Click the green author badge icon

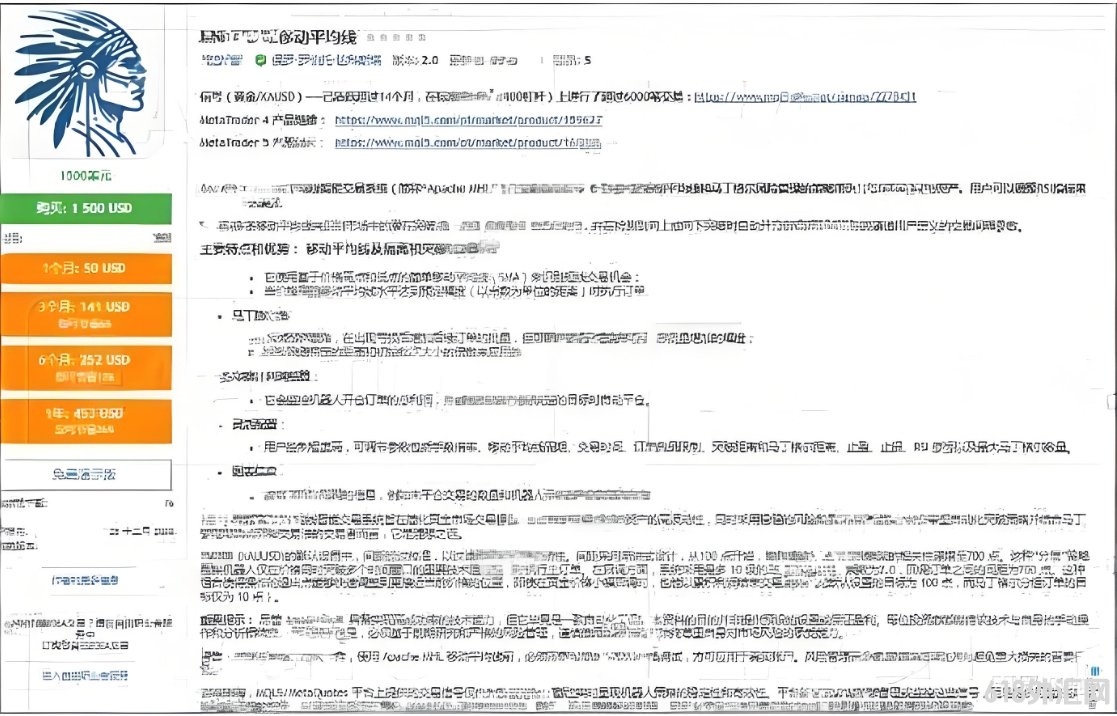[261, 61]
